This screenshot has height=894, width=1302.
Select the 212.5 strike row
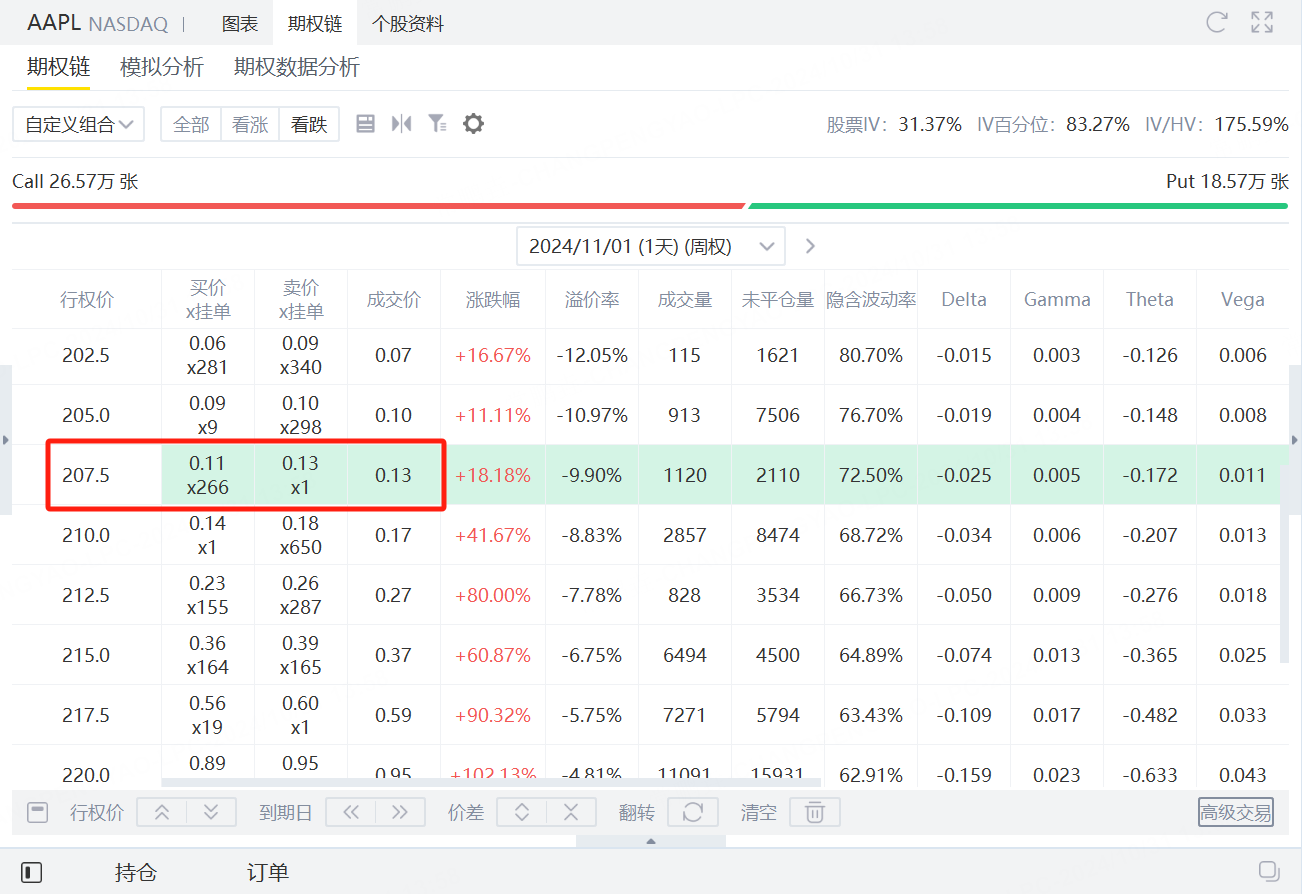(650, 595)
